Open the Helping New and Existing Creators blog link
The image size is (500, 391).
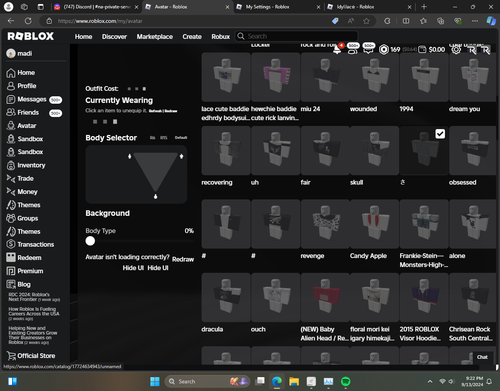click(33, 335)
